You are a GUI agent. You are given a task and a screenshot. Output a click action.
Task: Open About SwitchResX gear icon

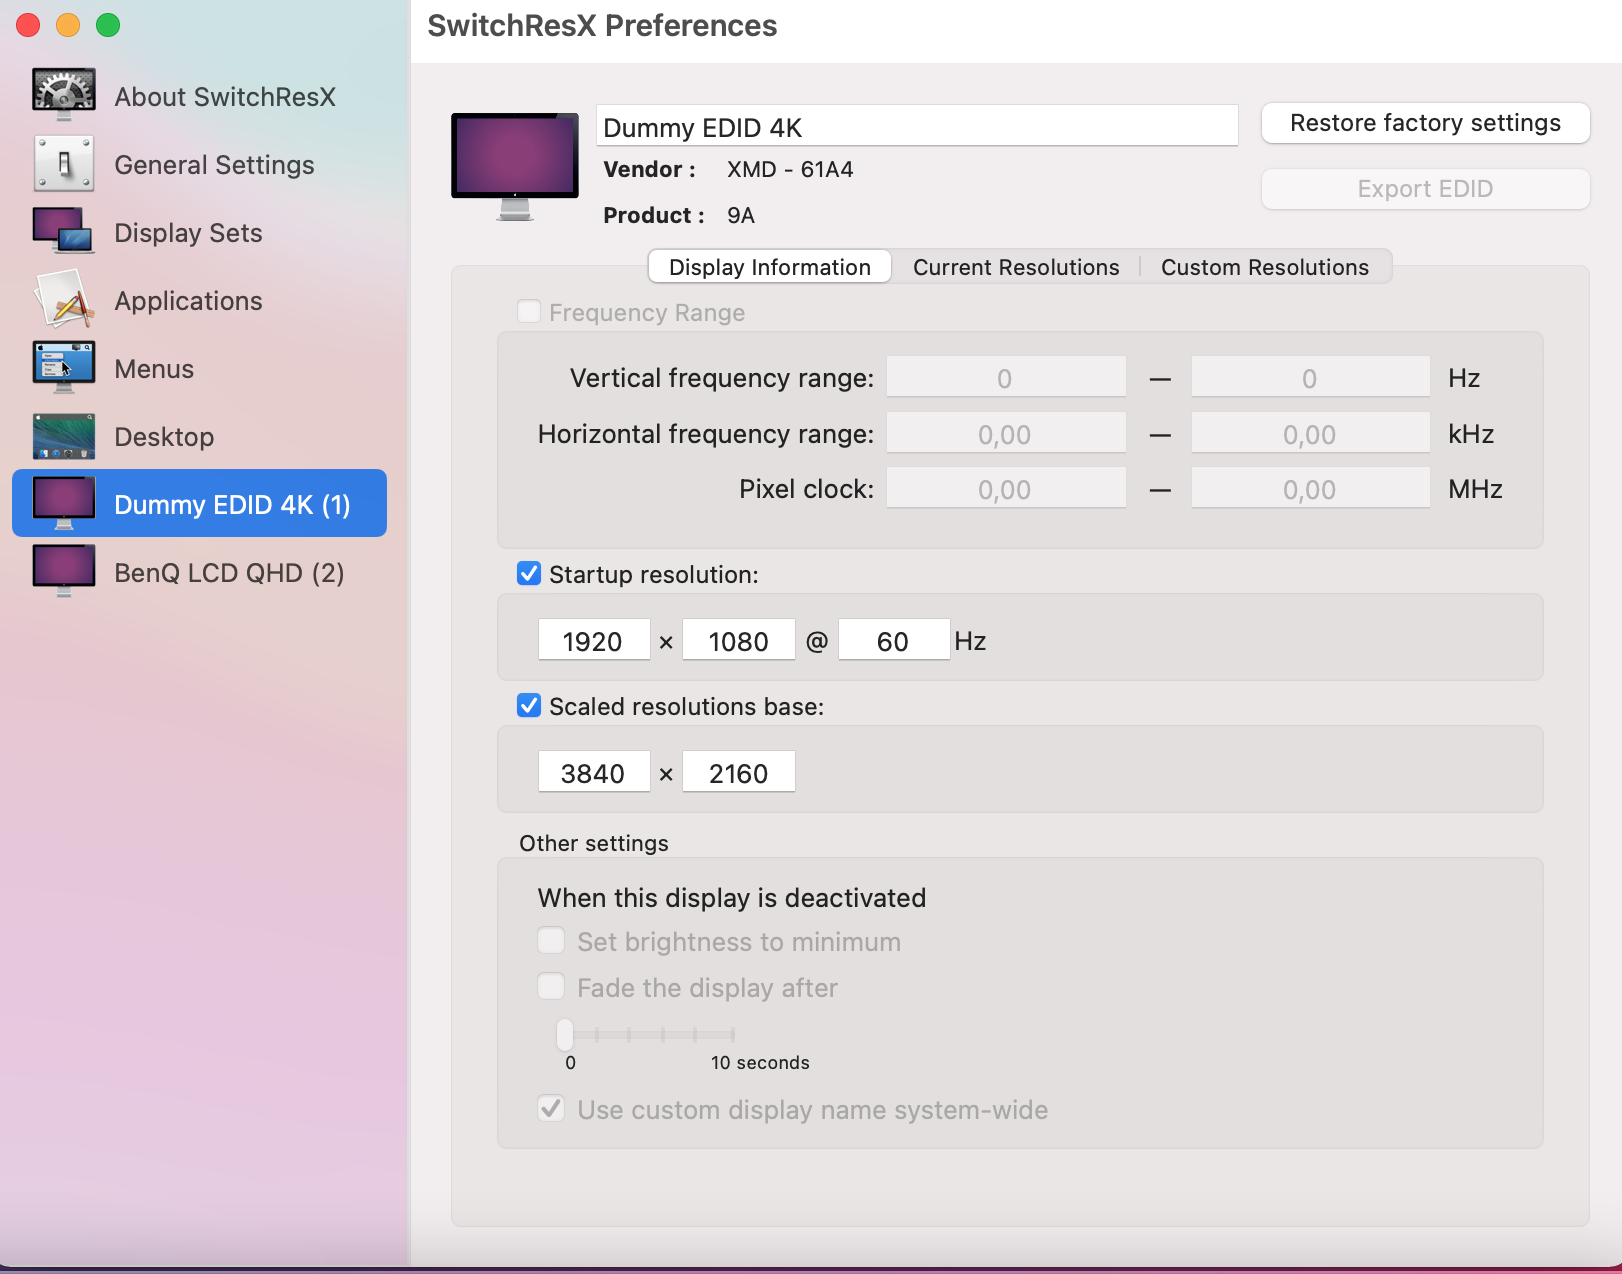(64, 95)
